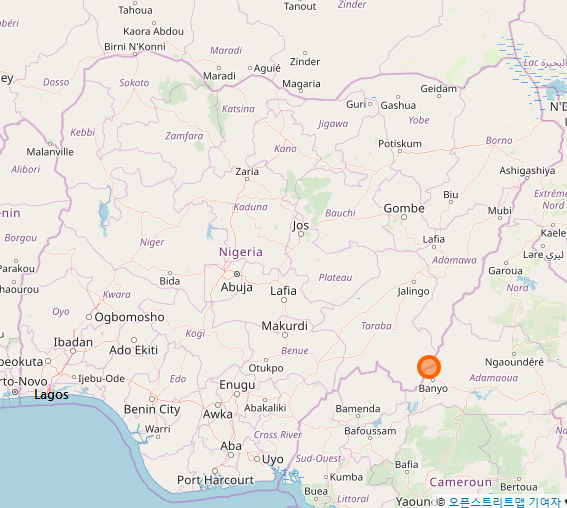This screenshot has width=567, height=508.
Task: Click the Ibadan city marker
Action: tap(73, 351)
